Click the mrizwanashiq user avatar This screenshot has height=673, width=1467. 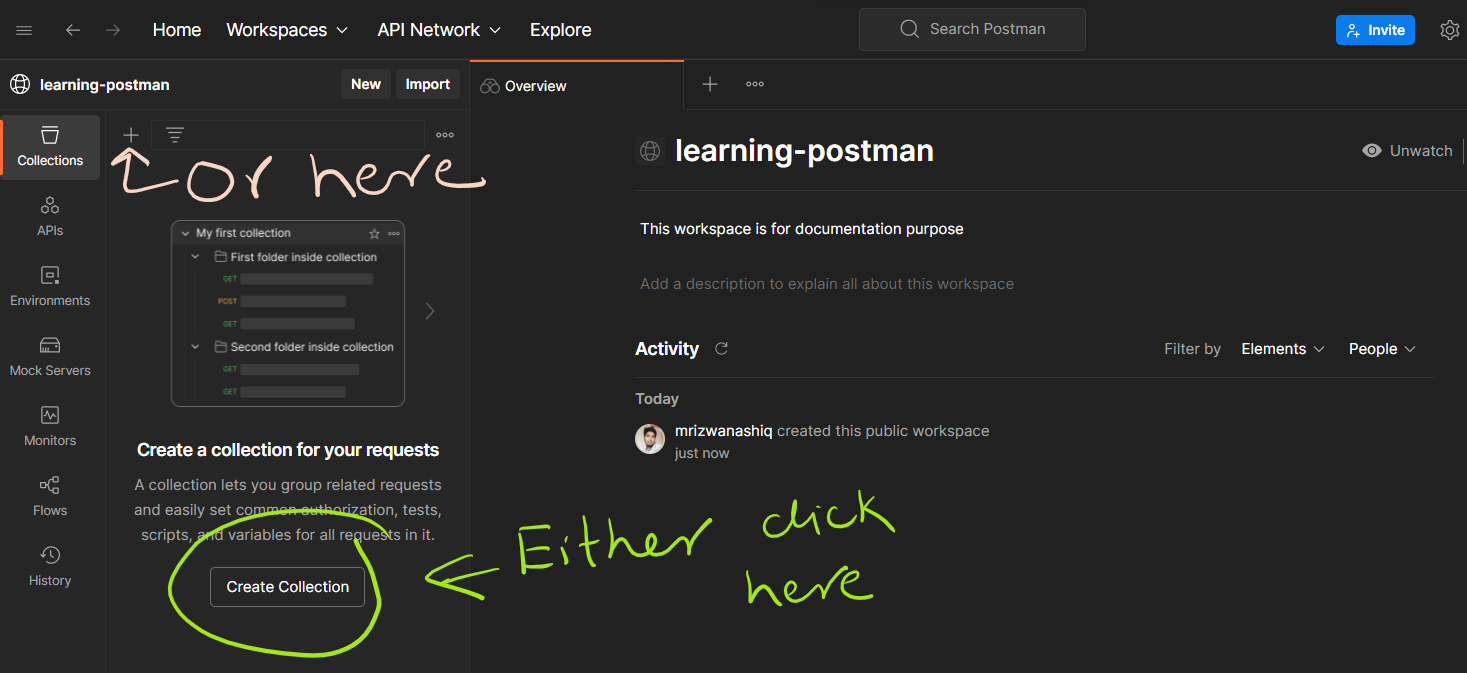[650, 439]
